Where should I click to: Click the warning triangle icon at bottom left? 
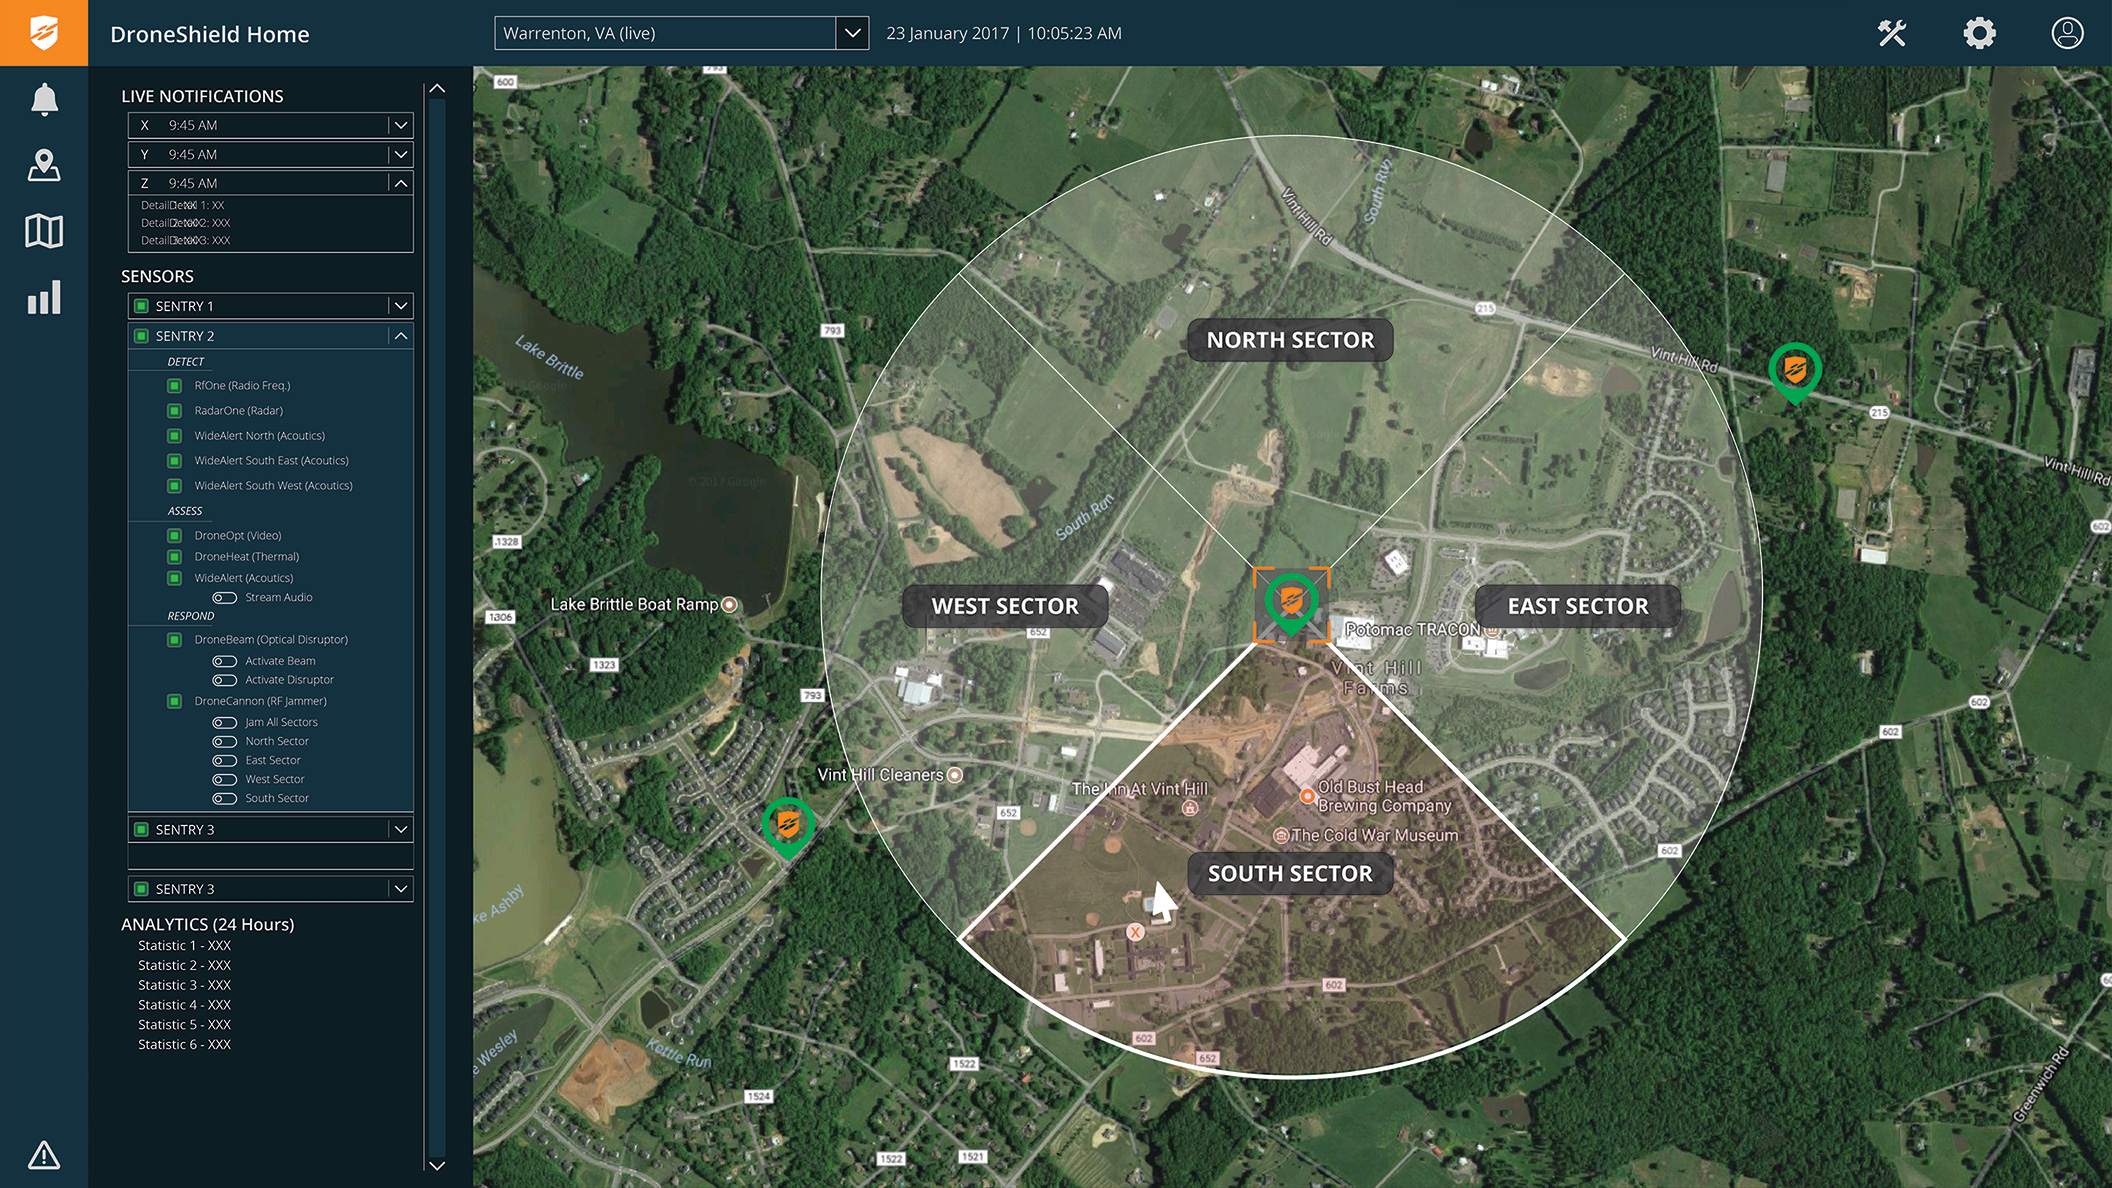(x=44, y=1155)
